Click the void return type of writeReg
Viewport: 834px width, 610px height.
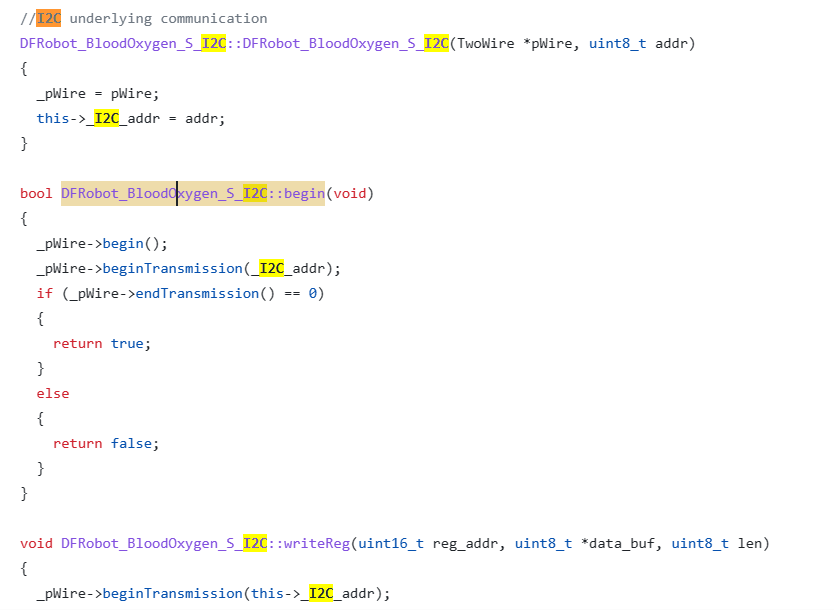pos(36,543)
